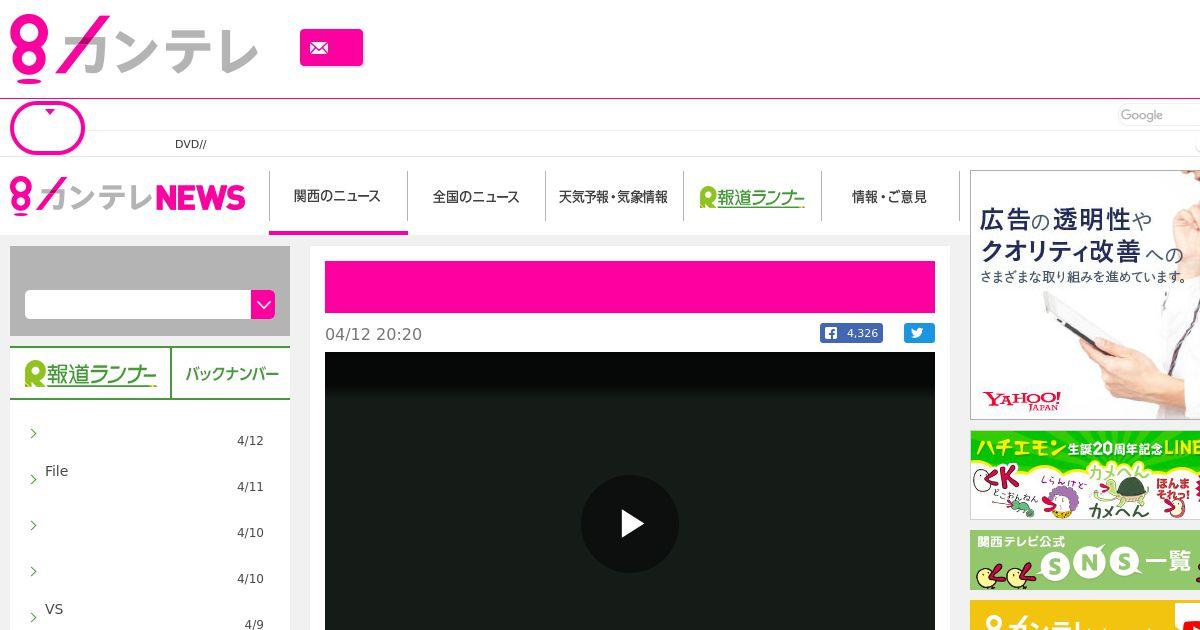This screenshot has height=630, width=1200.
Task: Open the 4/12 backnumber row chevron
Action: [33, 433]
